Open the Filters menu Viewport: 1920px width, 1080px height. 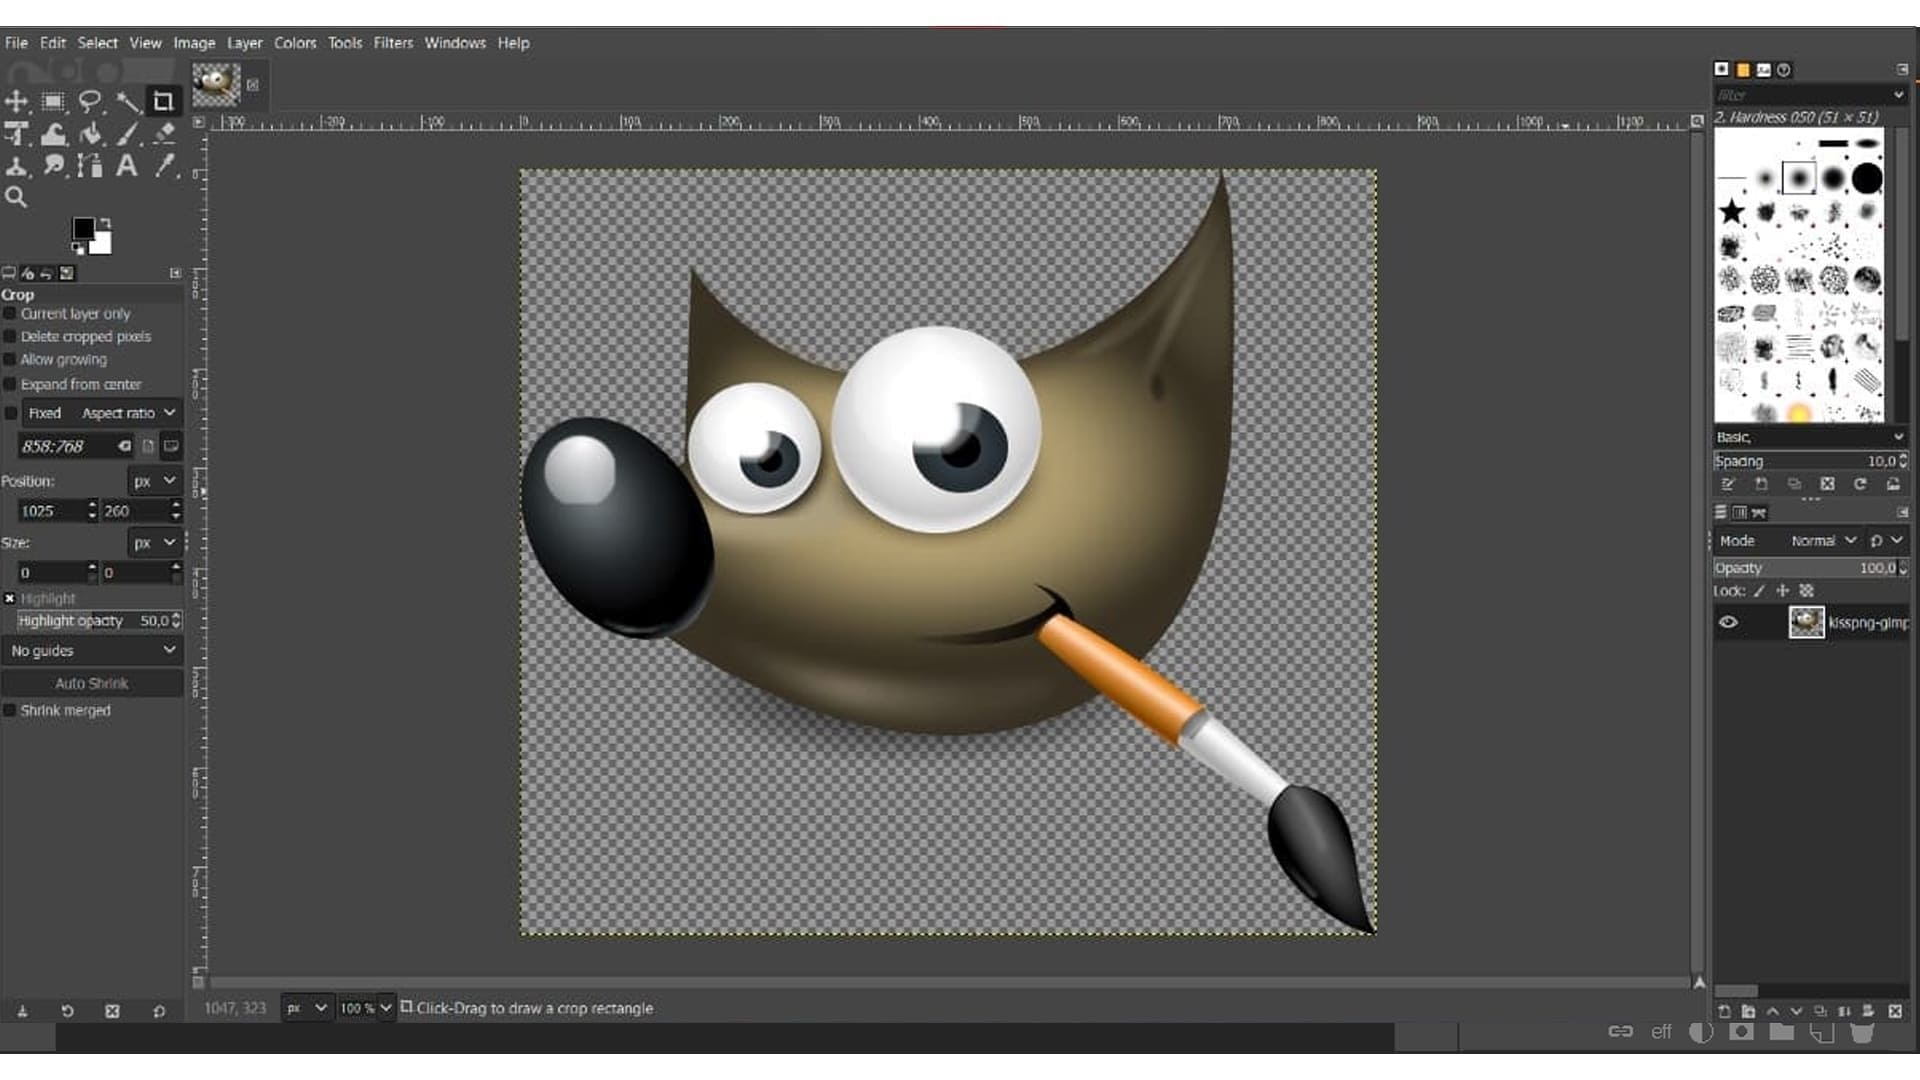pyautogui.click(x=393, y=43)
